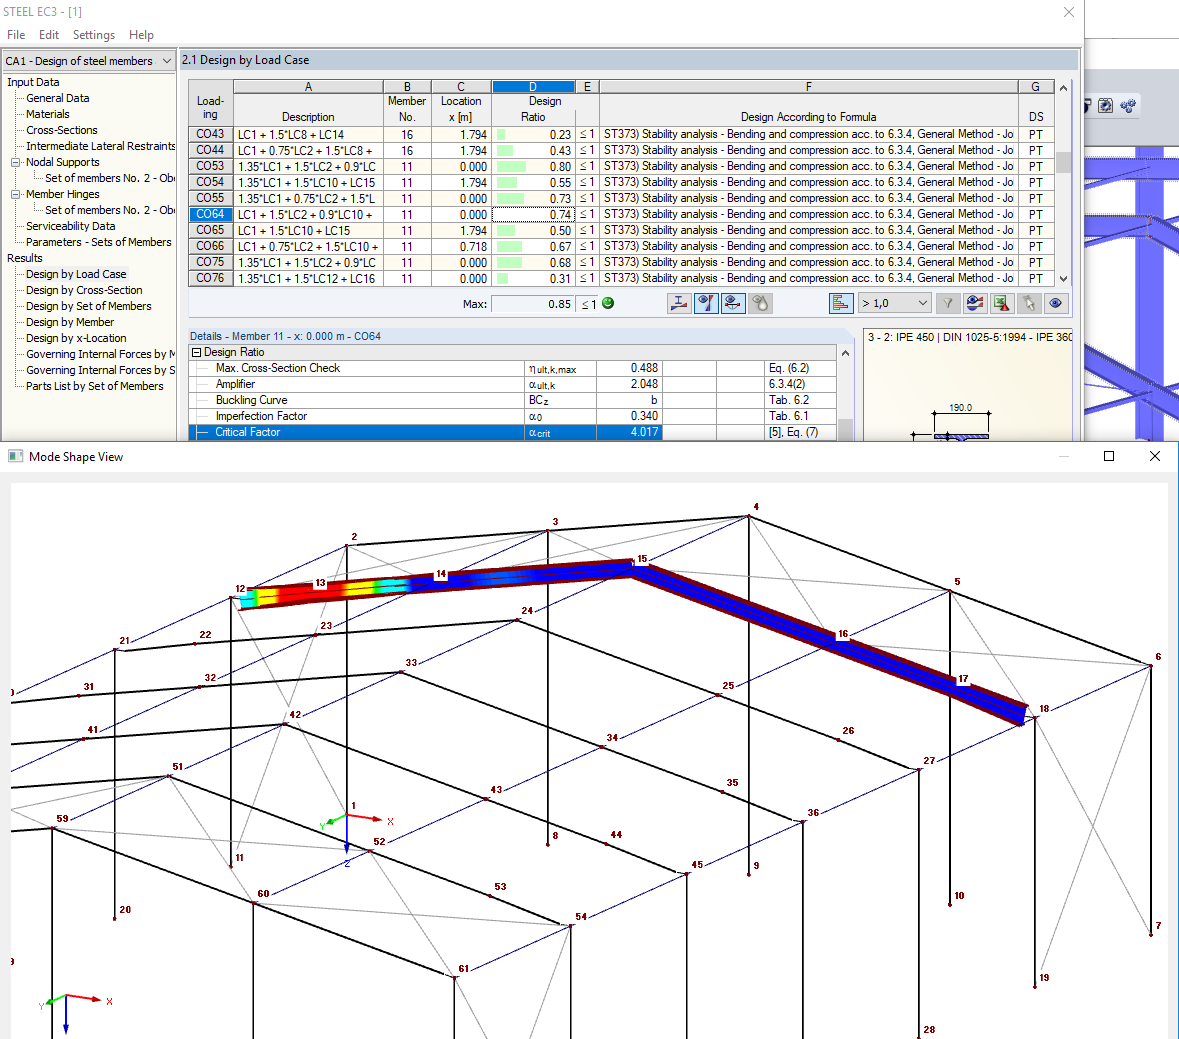Screen dimensions: 1179x1039
Task: Collapse the Member Hinges tree node
Action: (x=16, y=194)
